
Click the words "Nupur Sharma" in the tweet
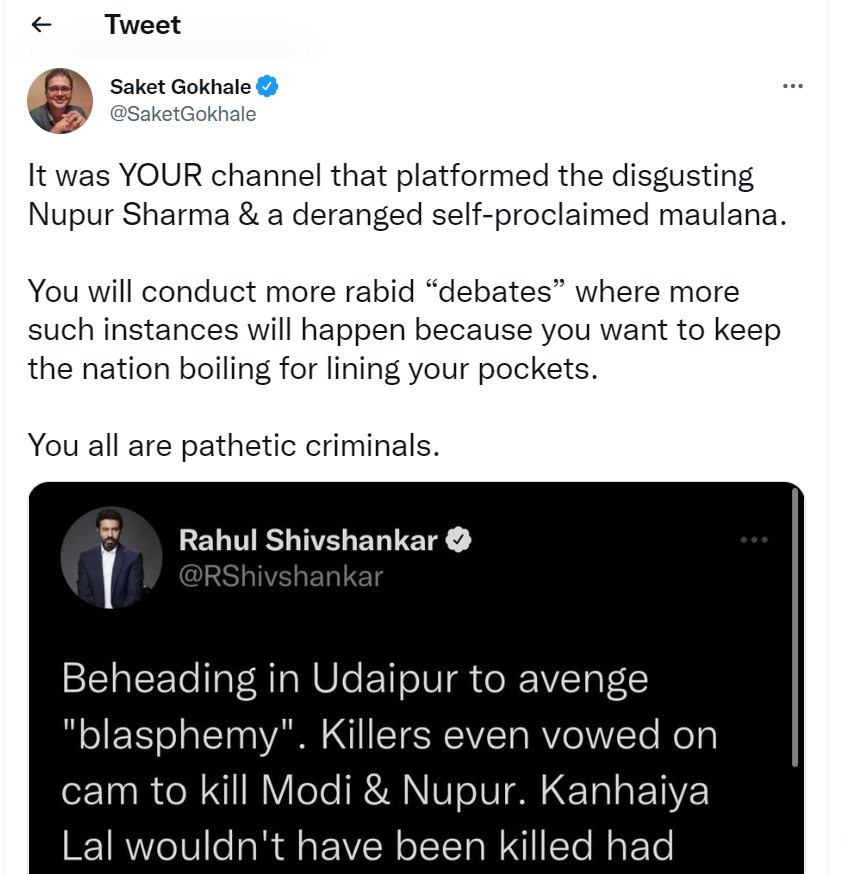pos(125,214)
